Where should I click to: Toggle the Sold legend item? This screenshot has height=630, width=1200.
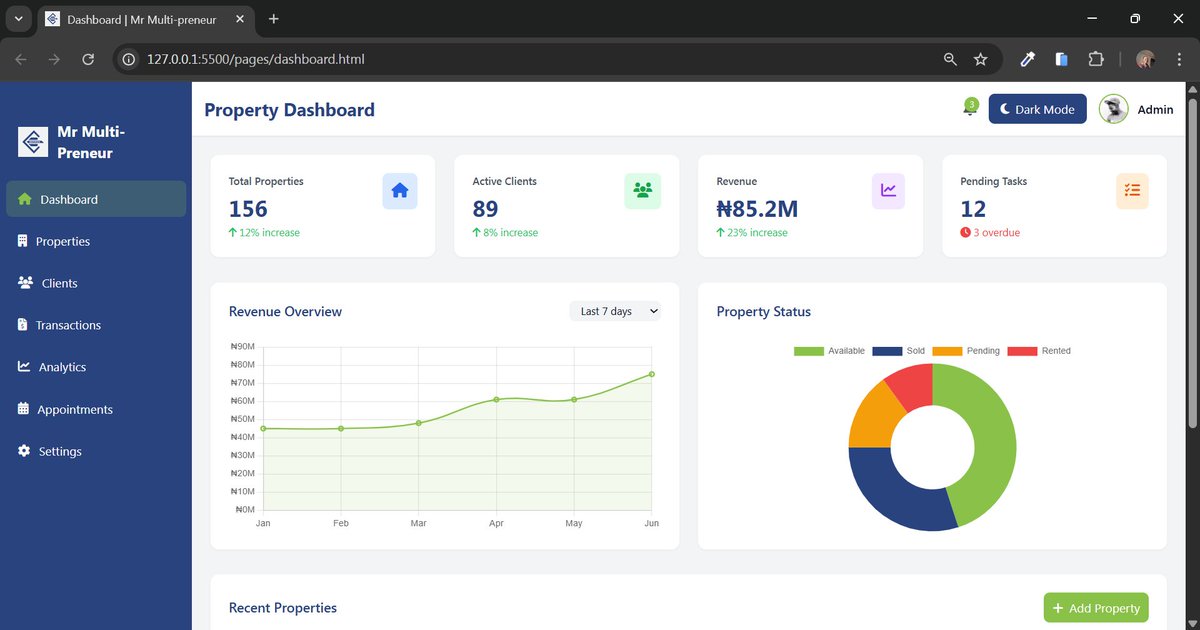point(899,351)
